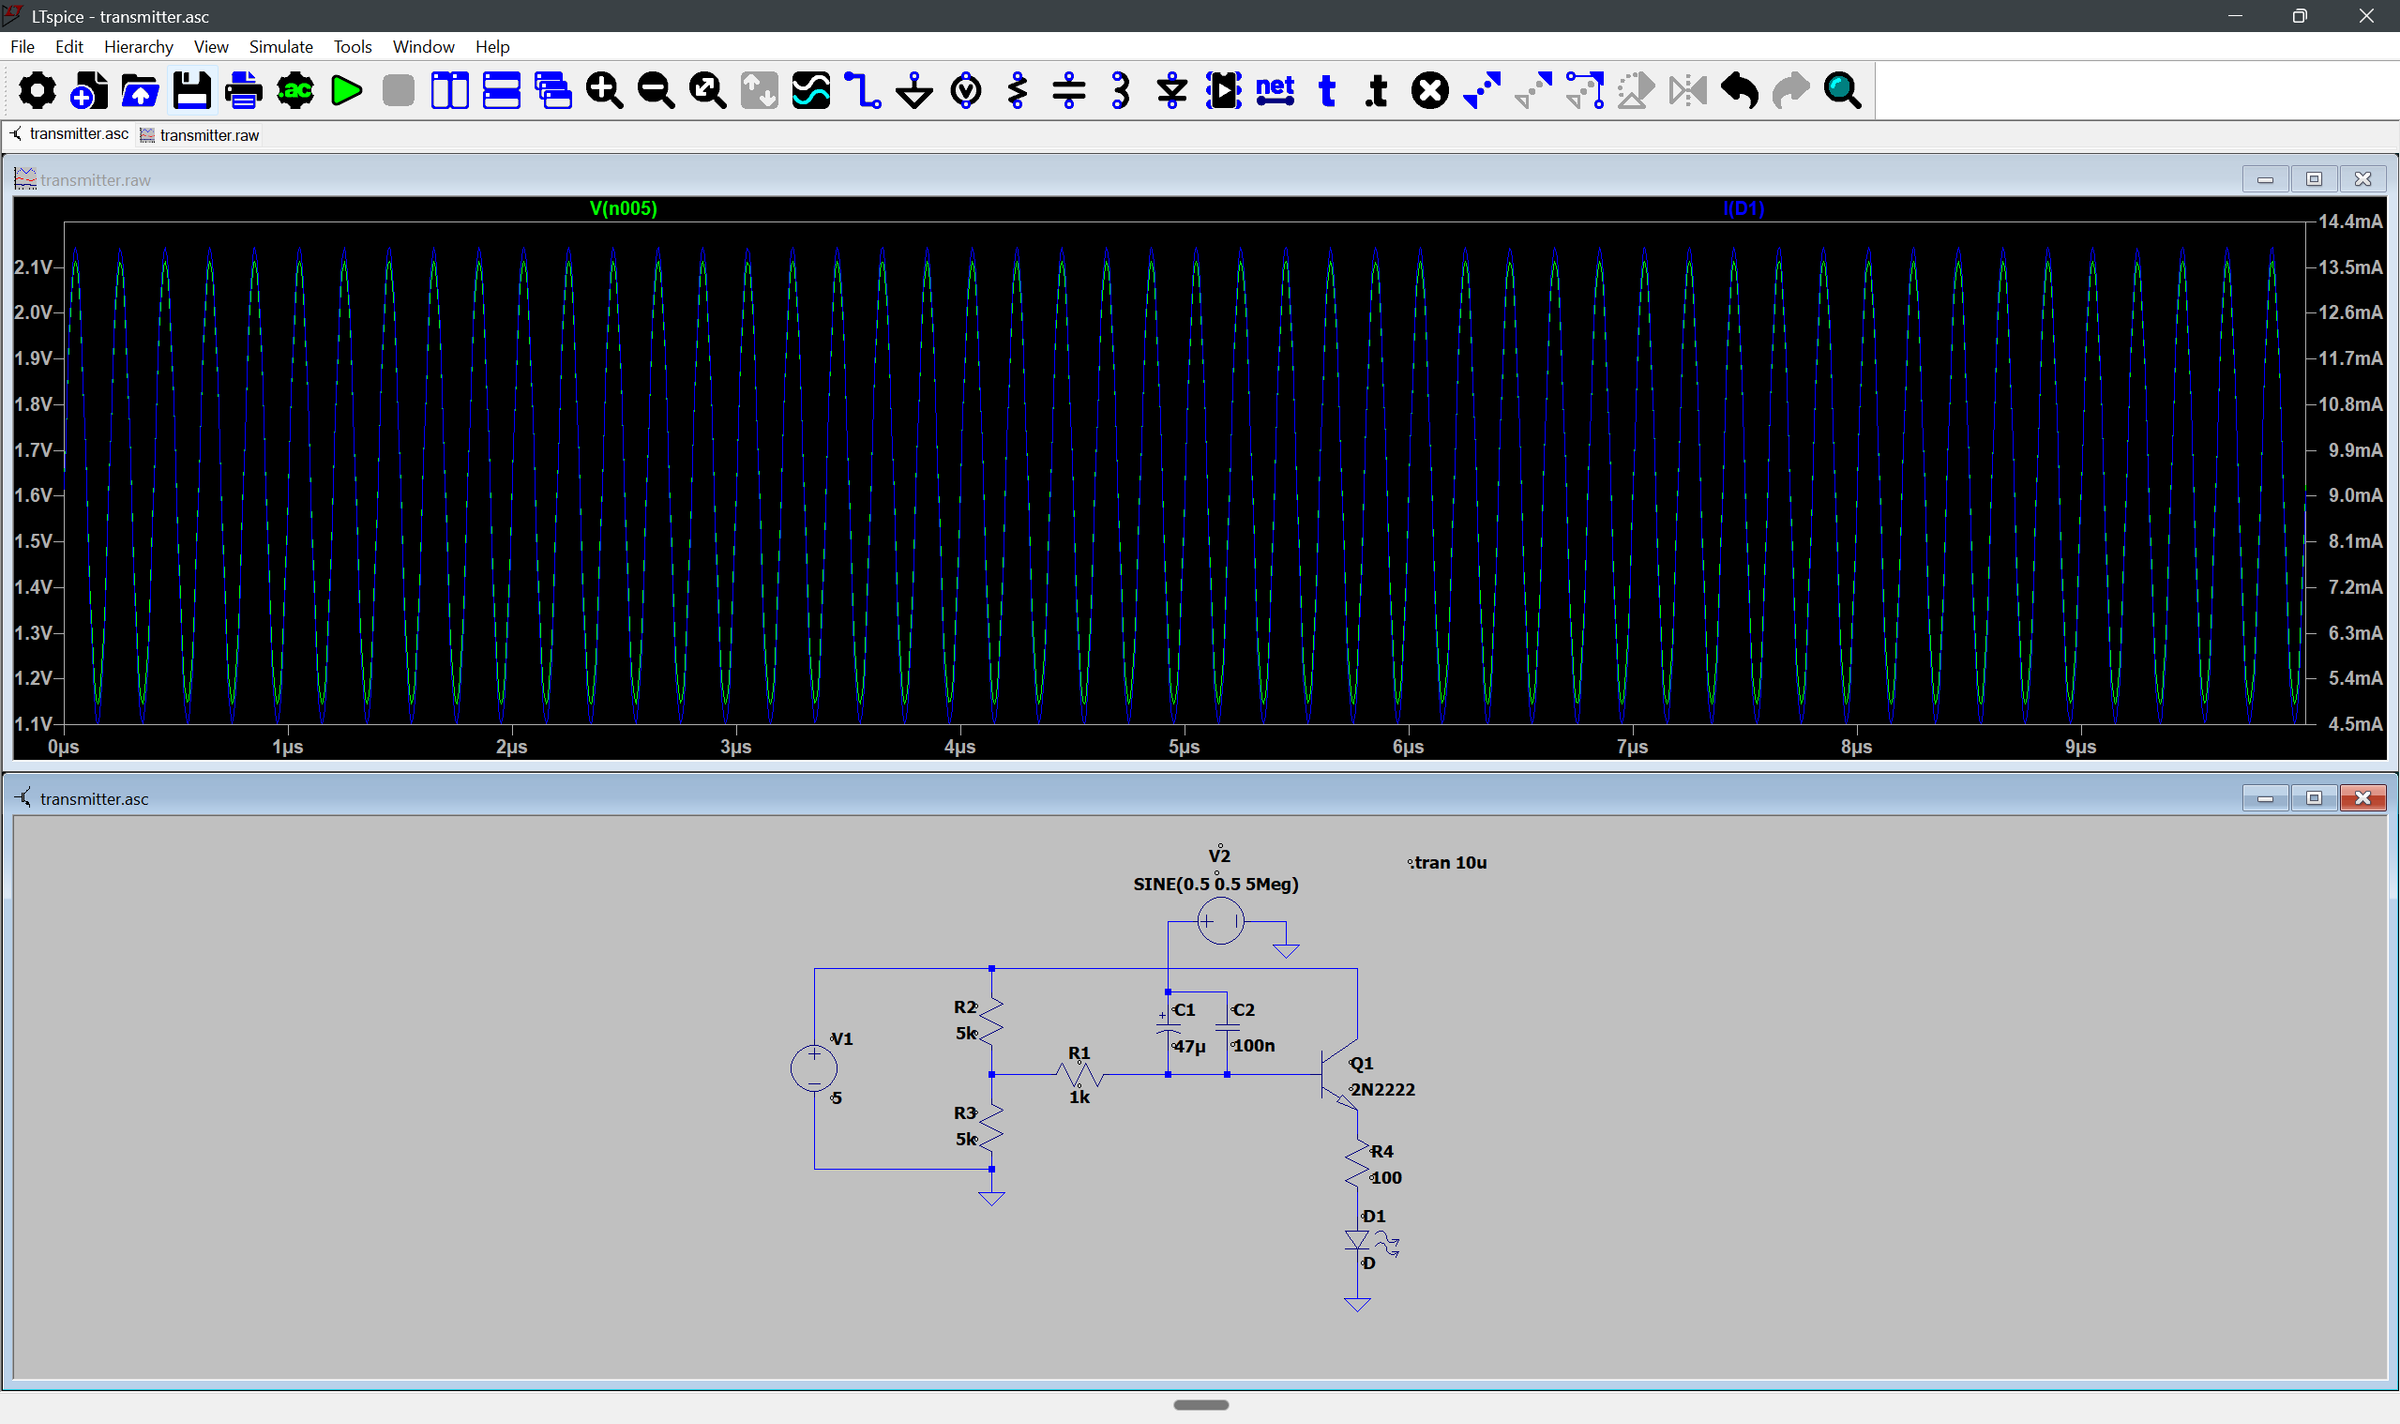Create a new schematic
Image resolution: width=2400 pixels, height=1424 pixels.
pyautogui.click(x=89, y=91)
